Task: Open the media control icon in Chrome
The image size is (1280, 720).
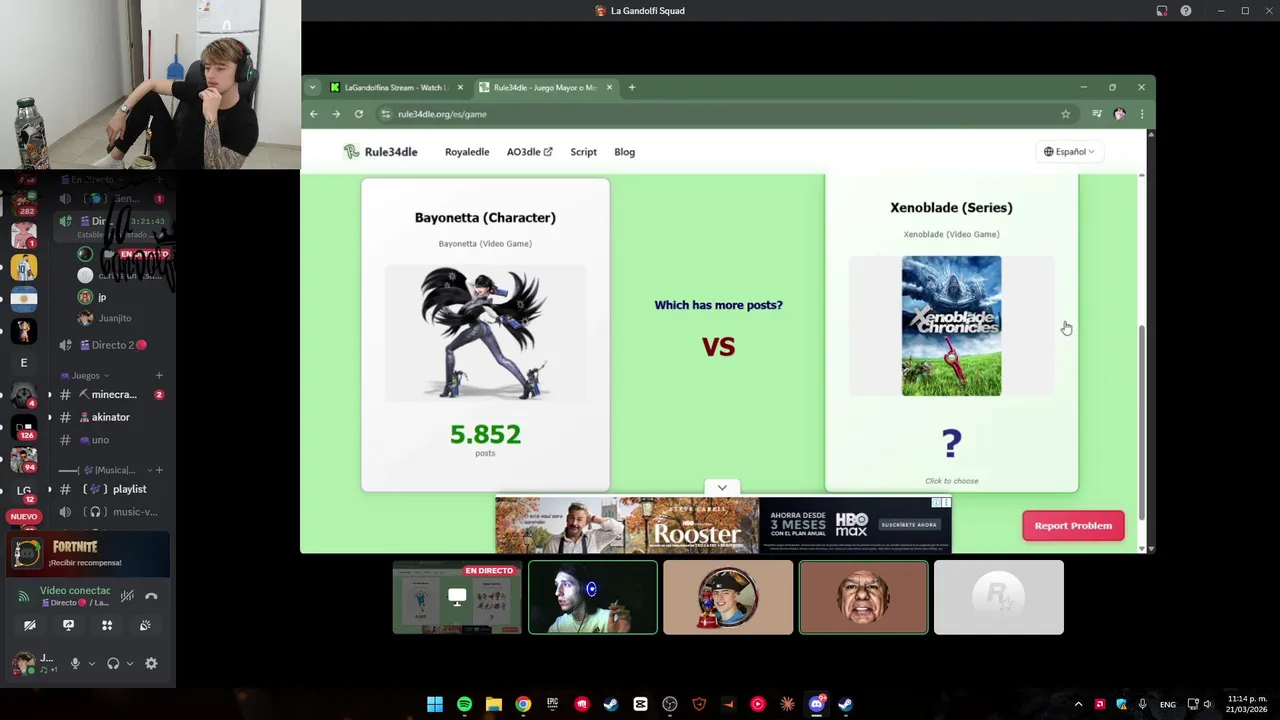Action: coord(1097,114)
